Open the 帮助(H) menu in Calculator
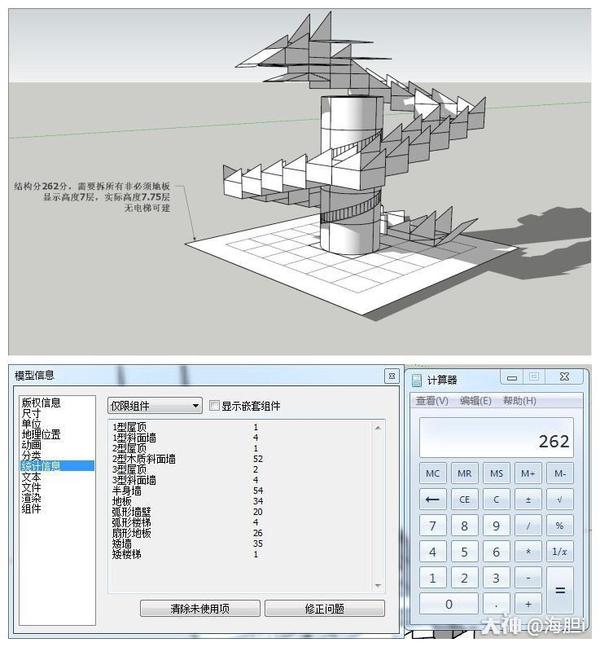Screen dimensions: 600x647 click(520, 401)
